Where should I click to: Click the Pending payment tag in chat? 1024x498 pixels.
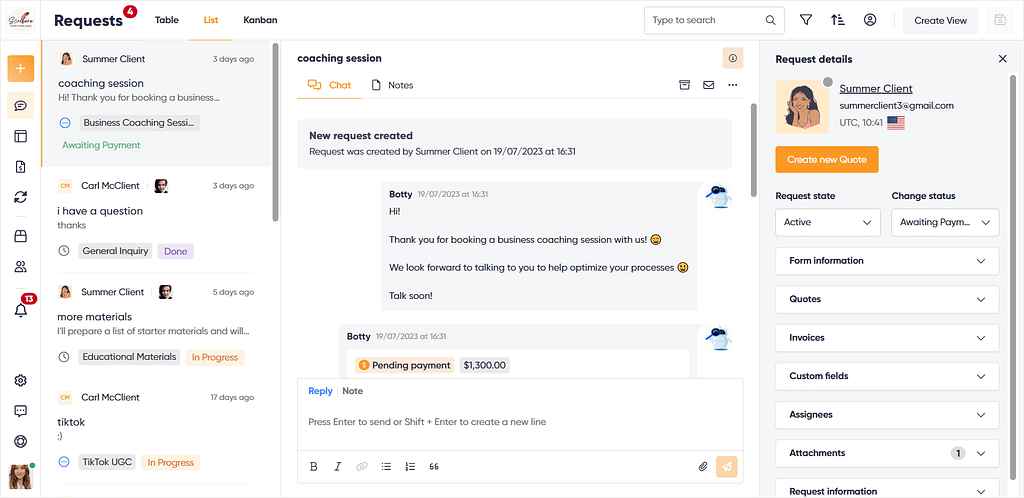click(x=405, y=366)
